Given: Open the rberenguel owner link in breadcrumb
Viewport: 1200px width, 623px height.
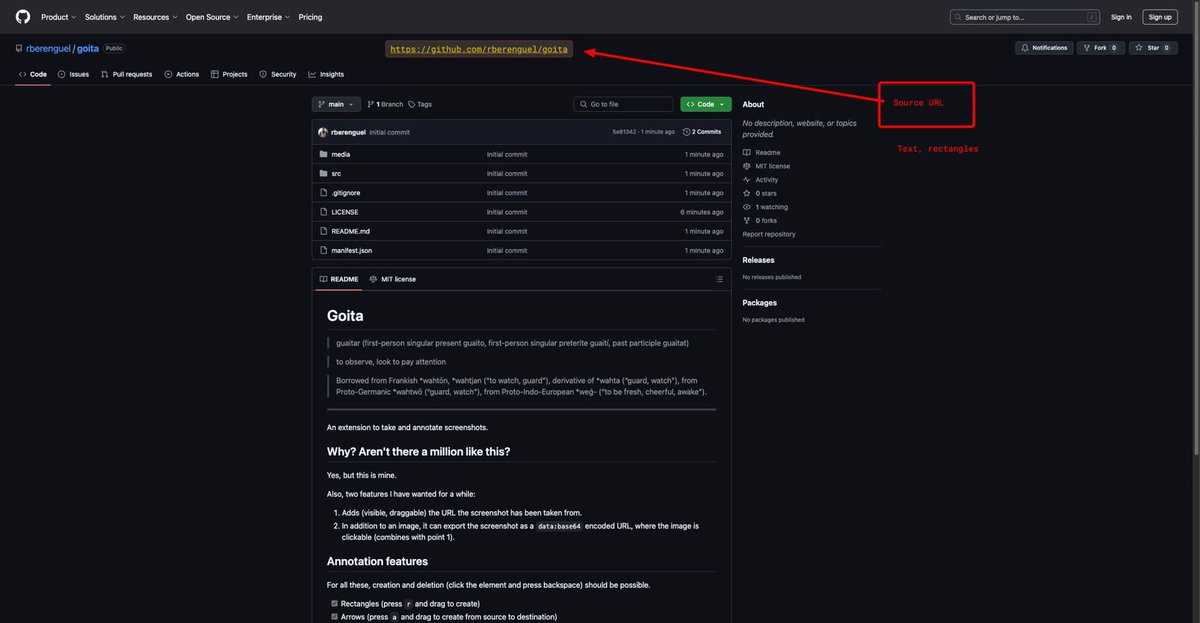Looking at the screenshot, I should pyautogui.click(x=48, y=48).
